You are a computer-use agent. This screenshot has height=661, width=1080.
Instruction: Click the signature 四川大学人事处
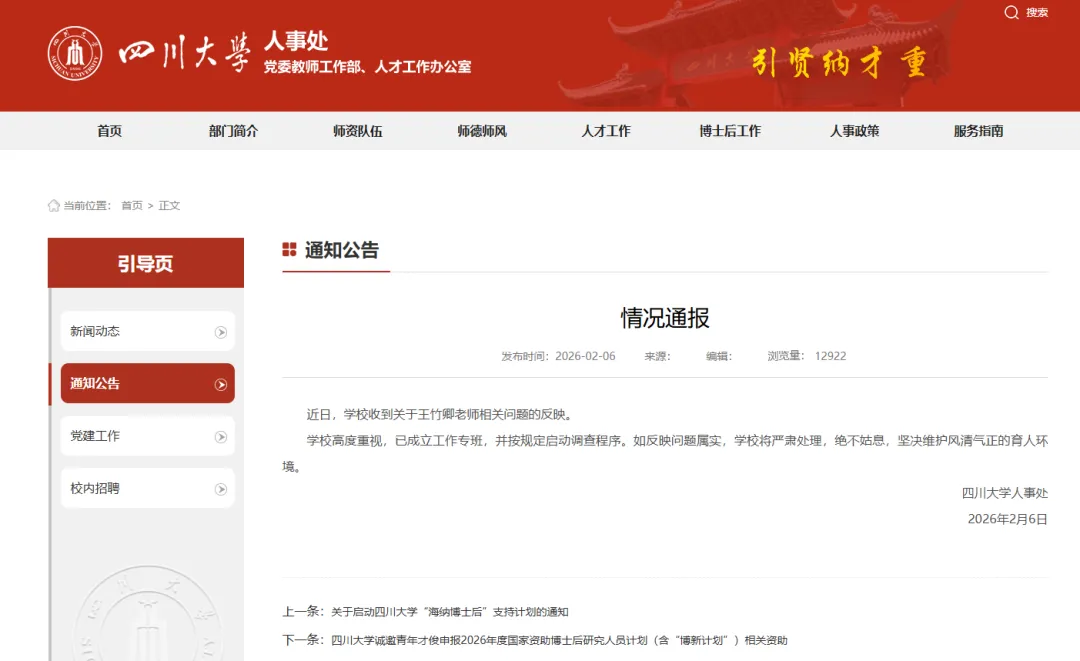point(1005,493)
